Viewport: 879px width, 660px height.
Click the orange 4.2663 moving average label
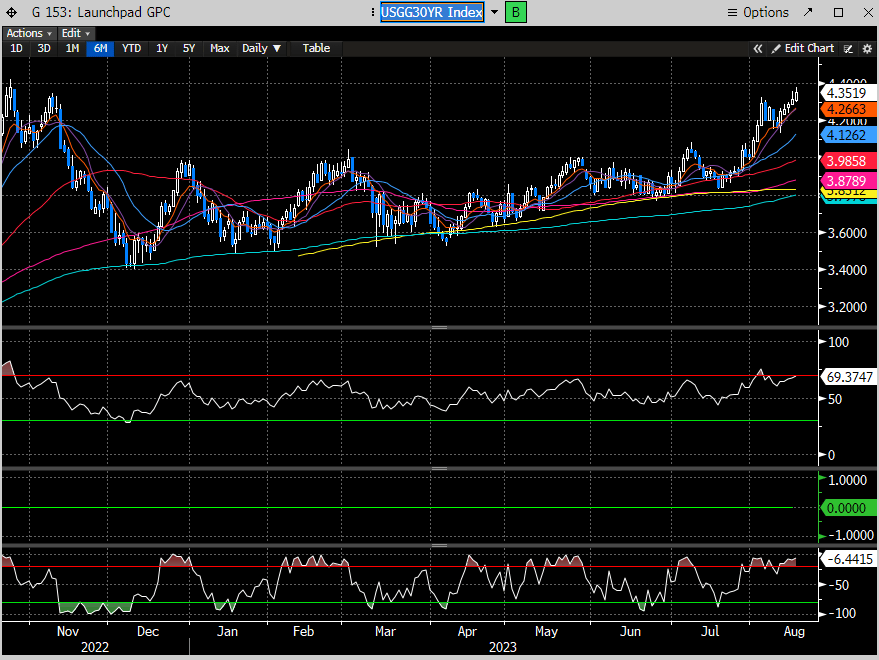tap(848, 109)
